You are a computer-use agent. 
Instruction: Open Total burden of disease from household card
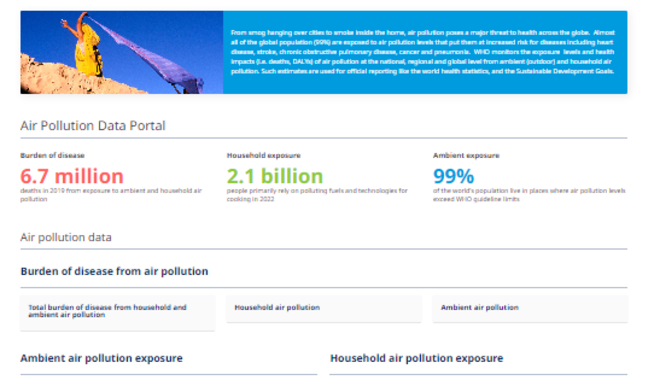tap(117, 313)
